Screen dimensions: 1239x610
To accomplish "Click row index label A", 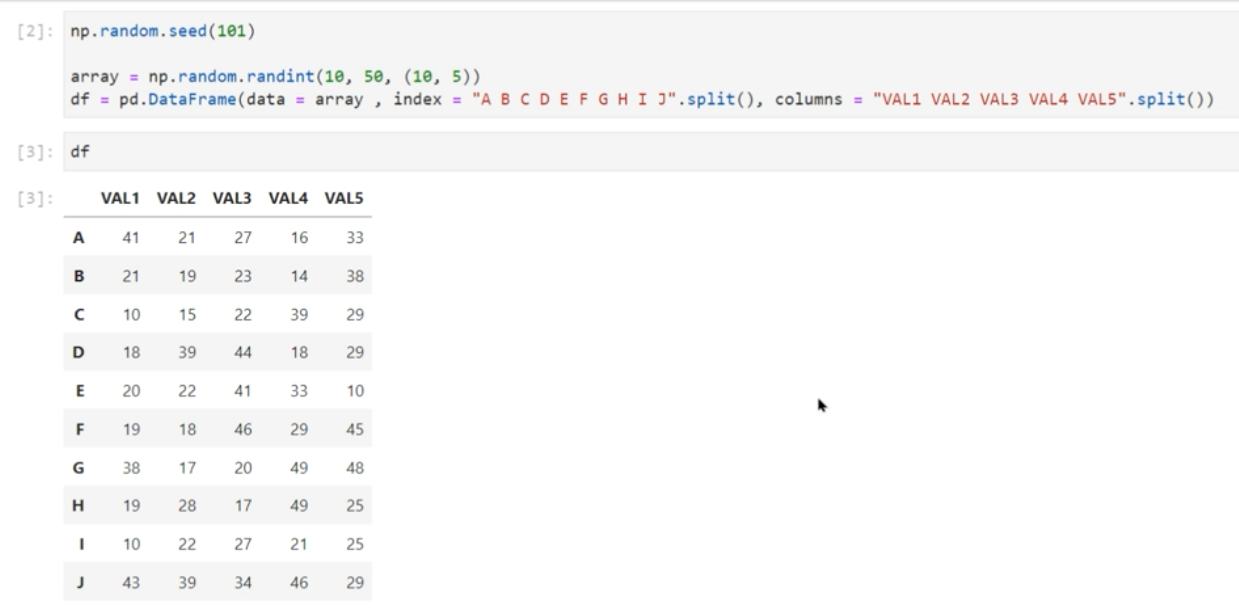I will click(79, 237).
